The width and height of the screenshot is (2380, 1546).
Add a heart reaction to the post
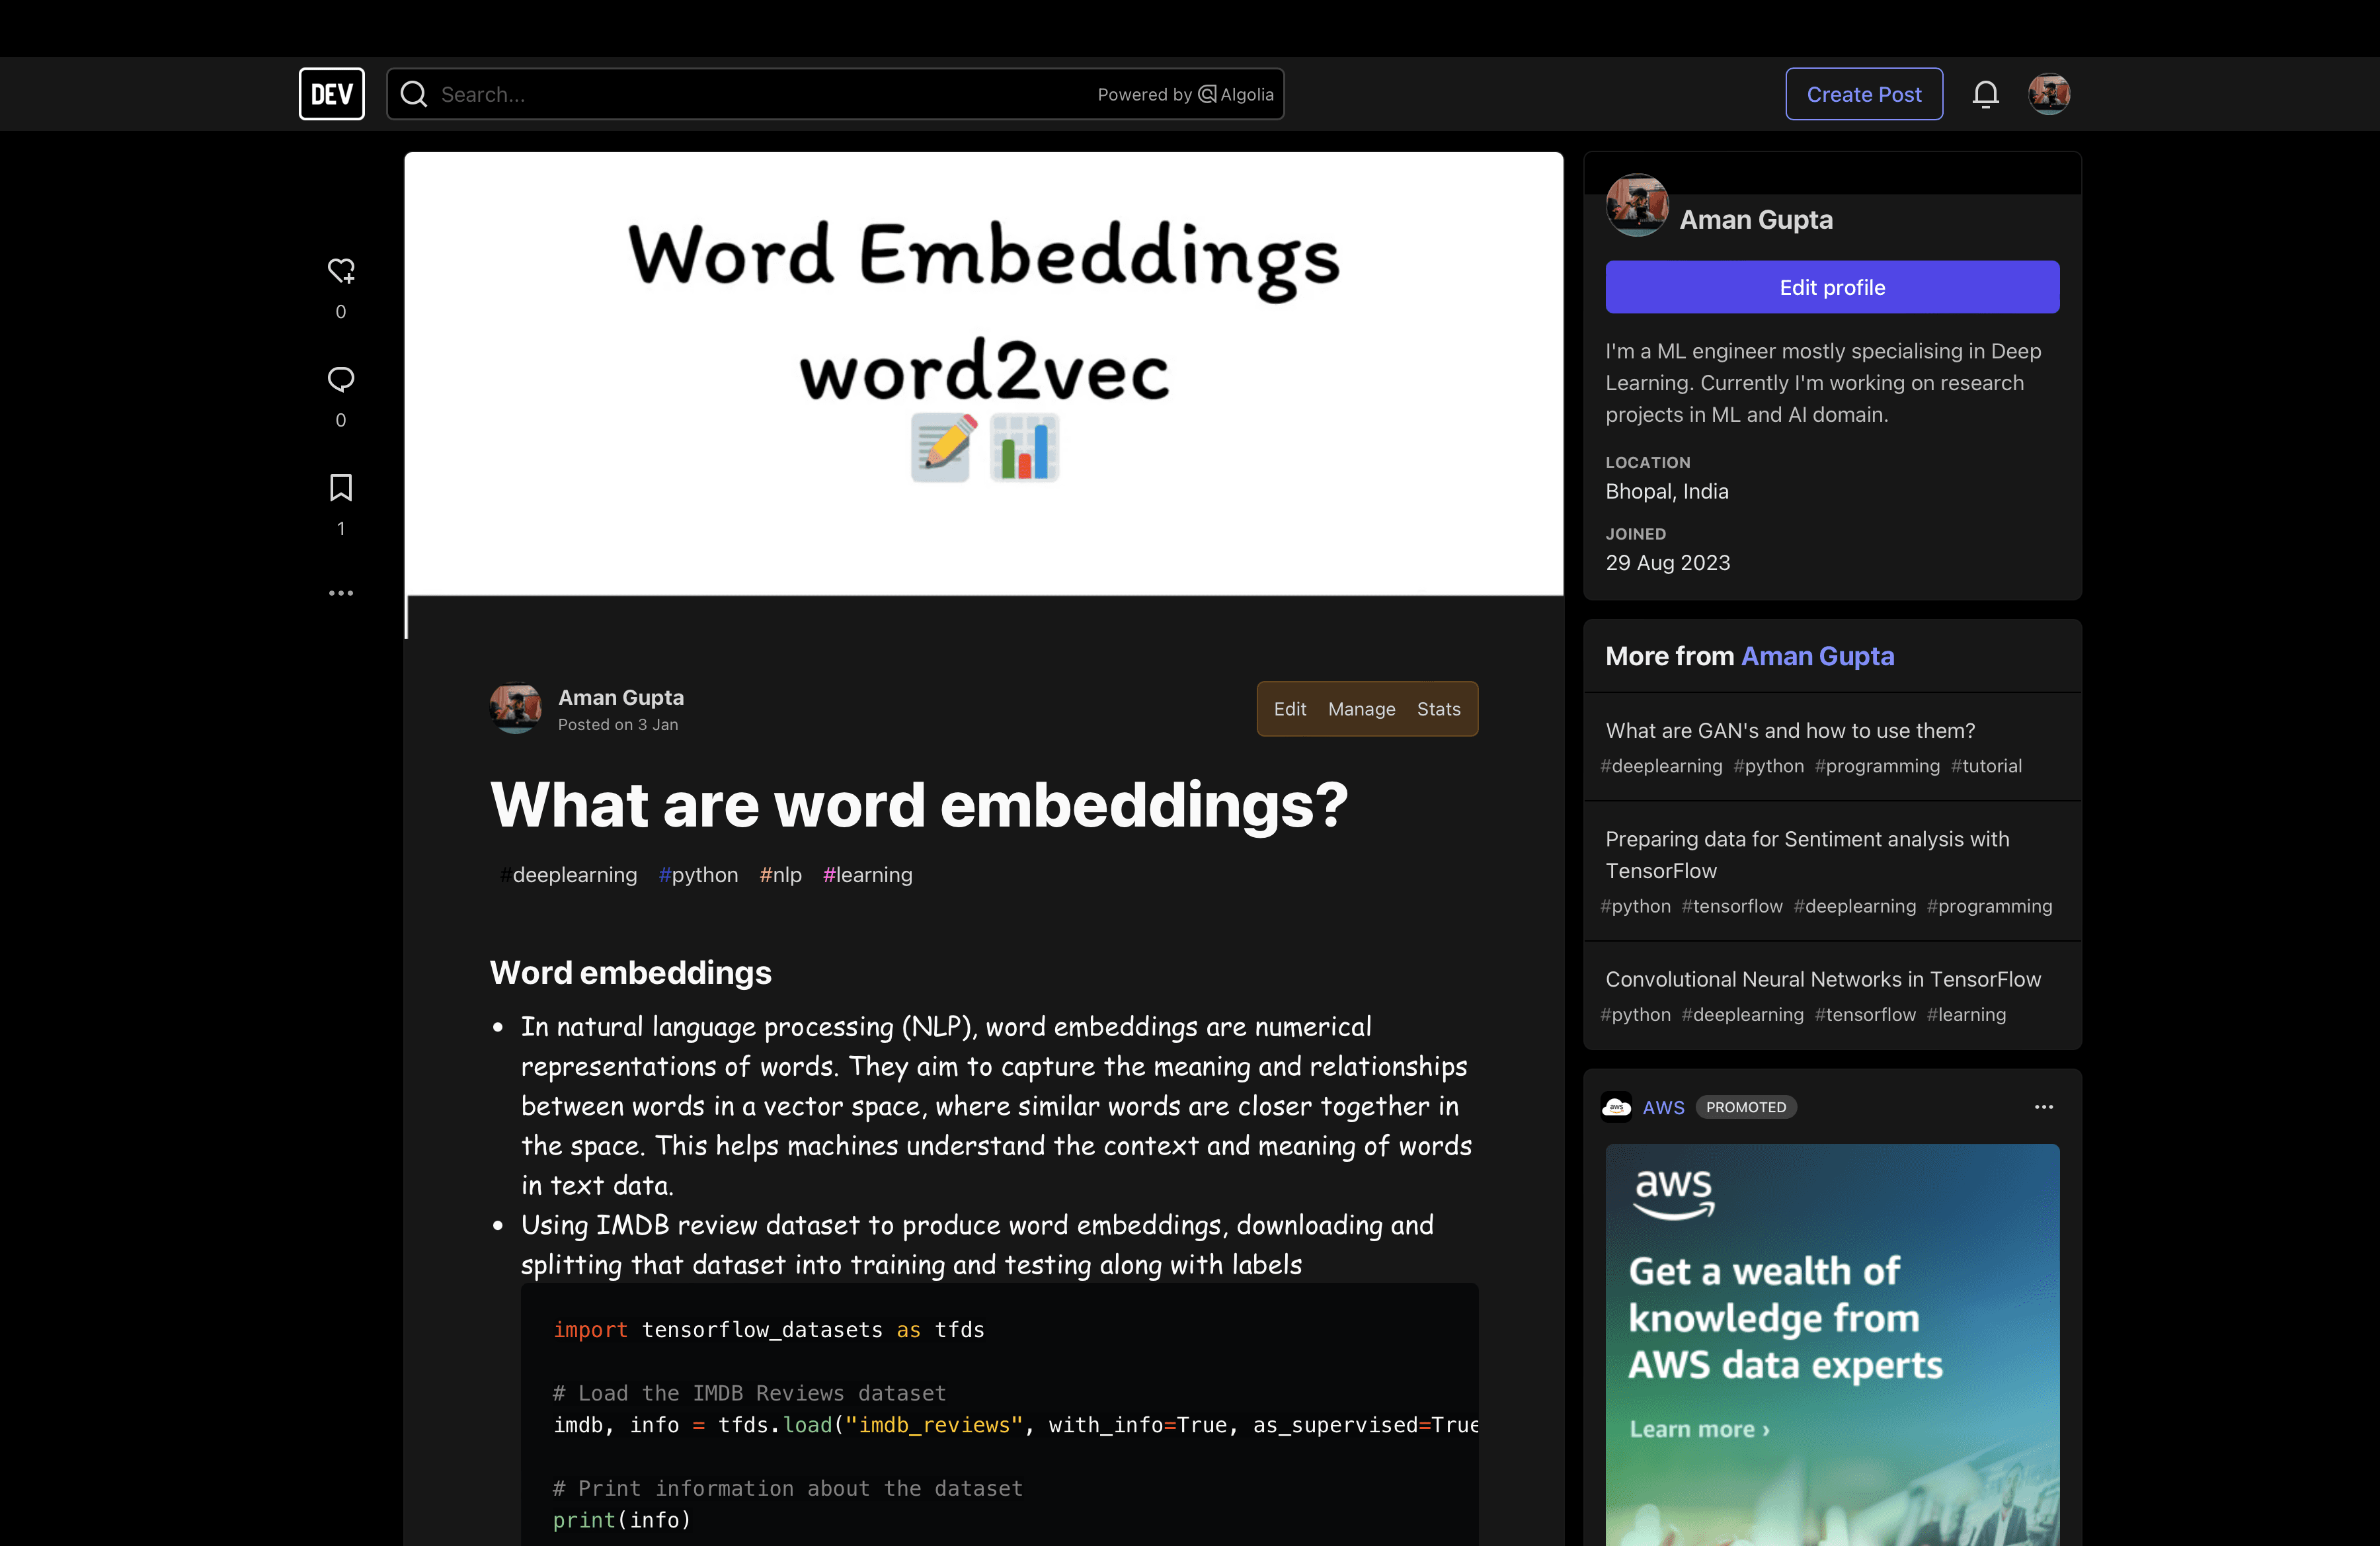tap(341, 270)
